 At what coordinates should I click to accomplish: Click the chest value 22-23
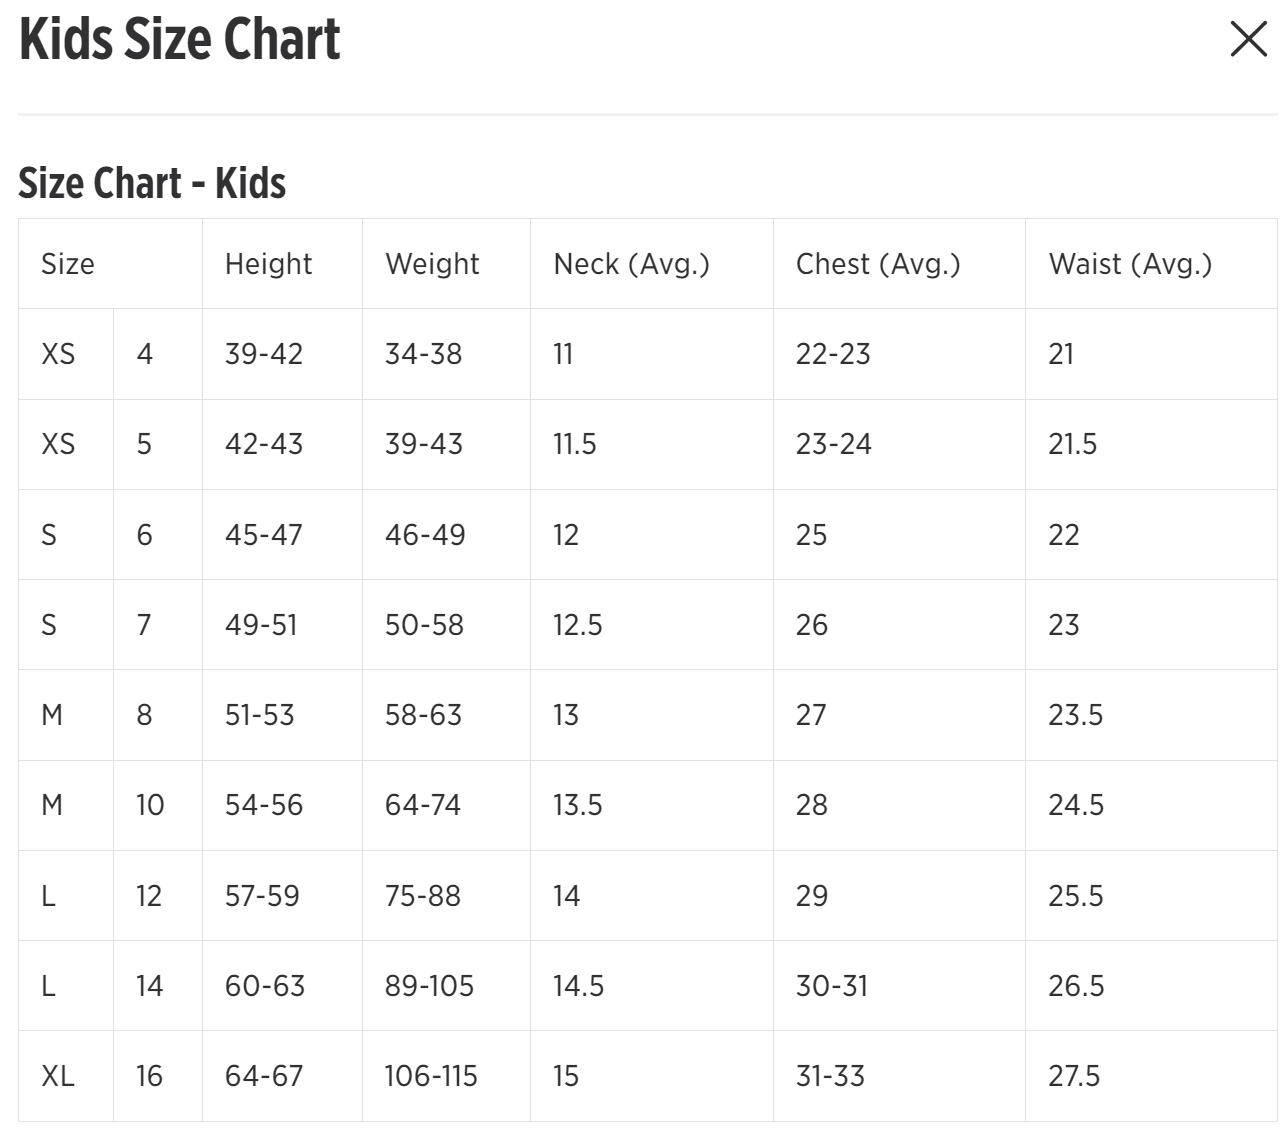click(832, 354)
